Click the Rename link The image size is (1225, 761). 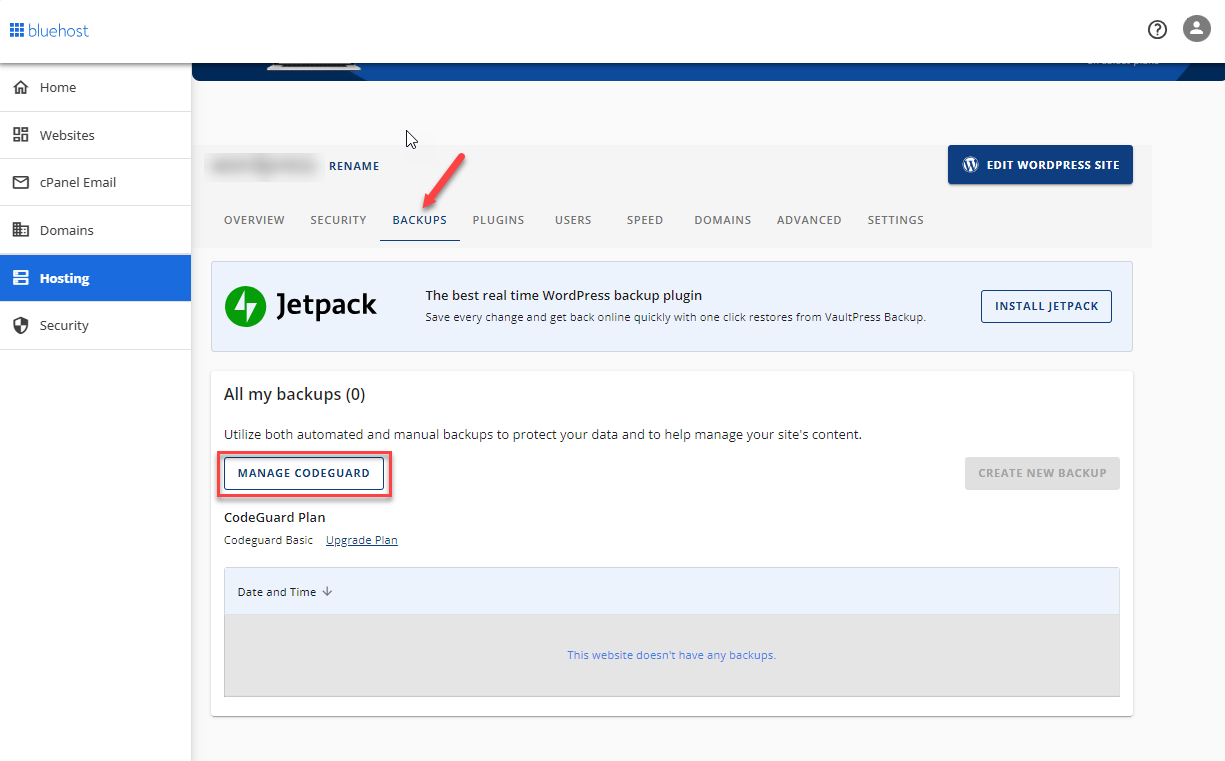click(x=354, y=166)
